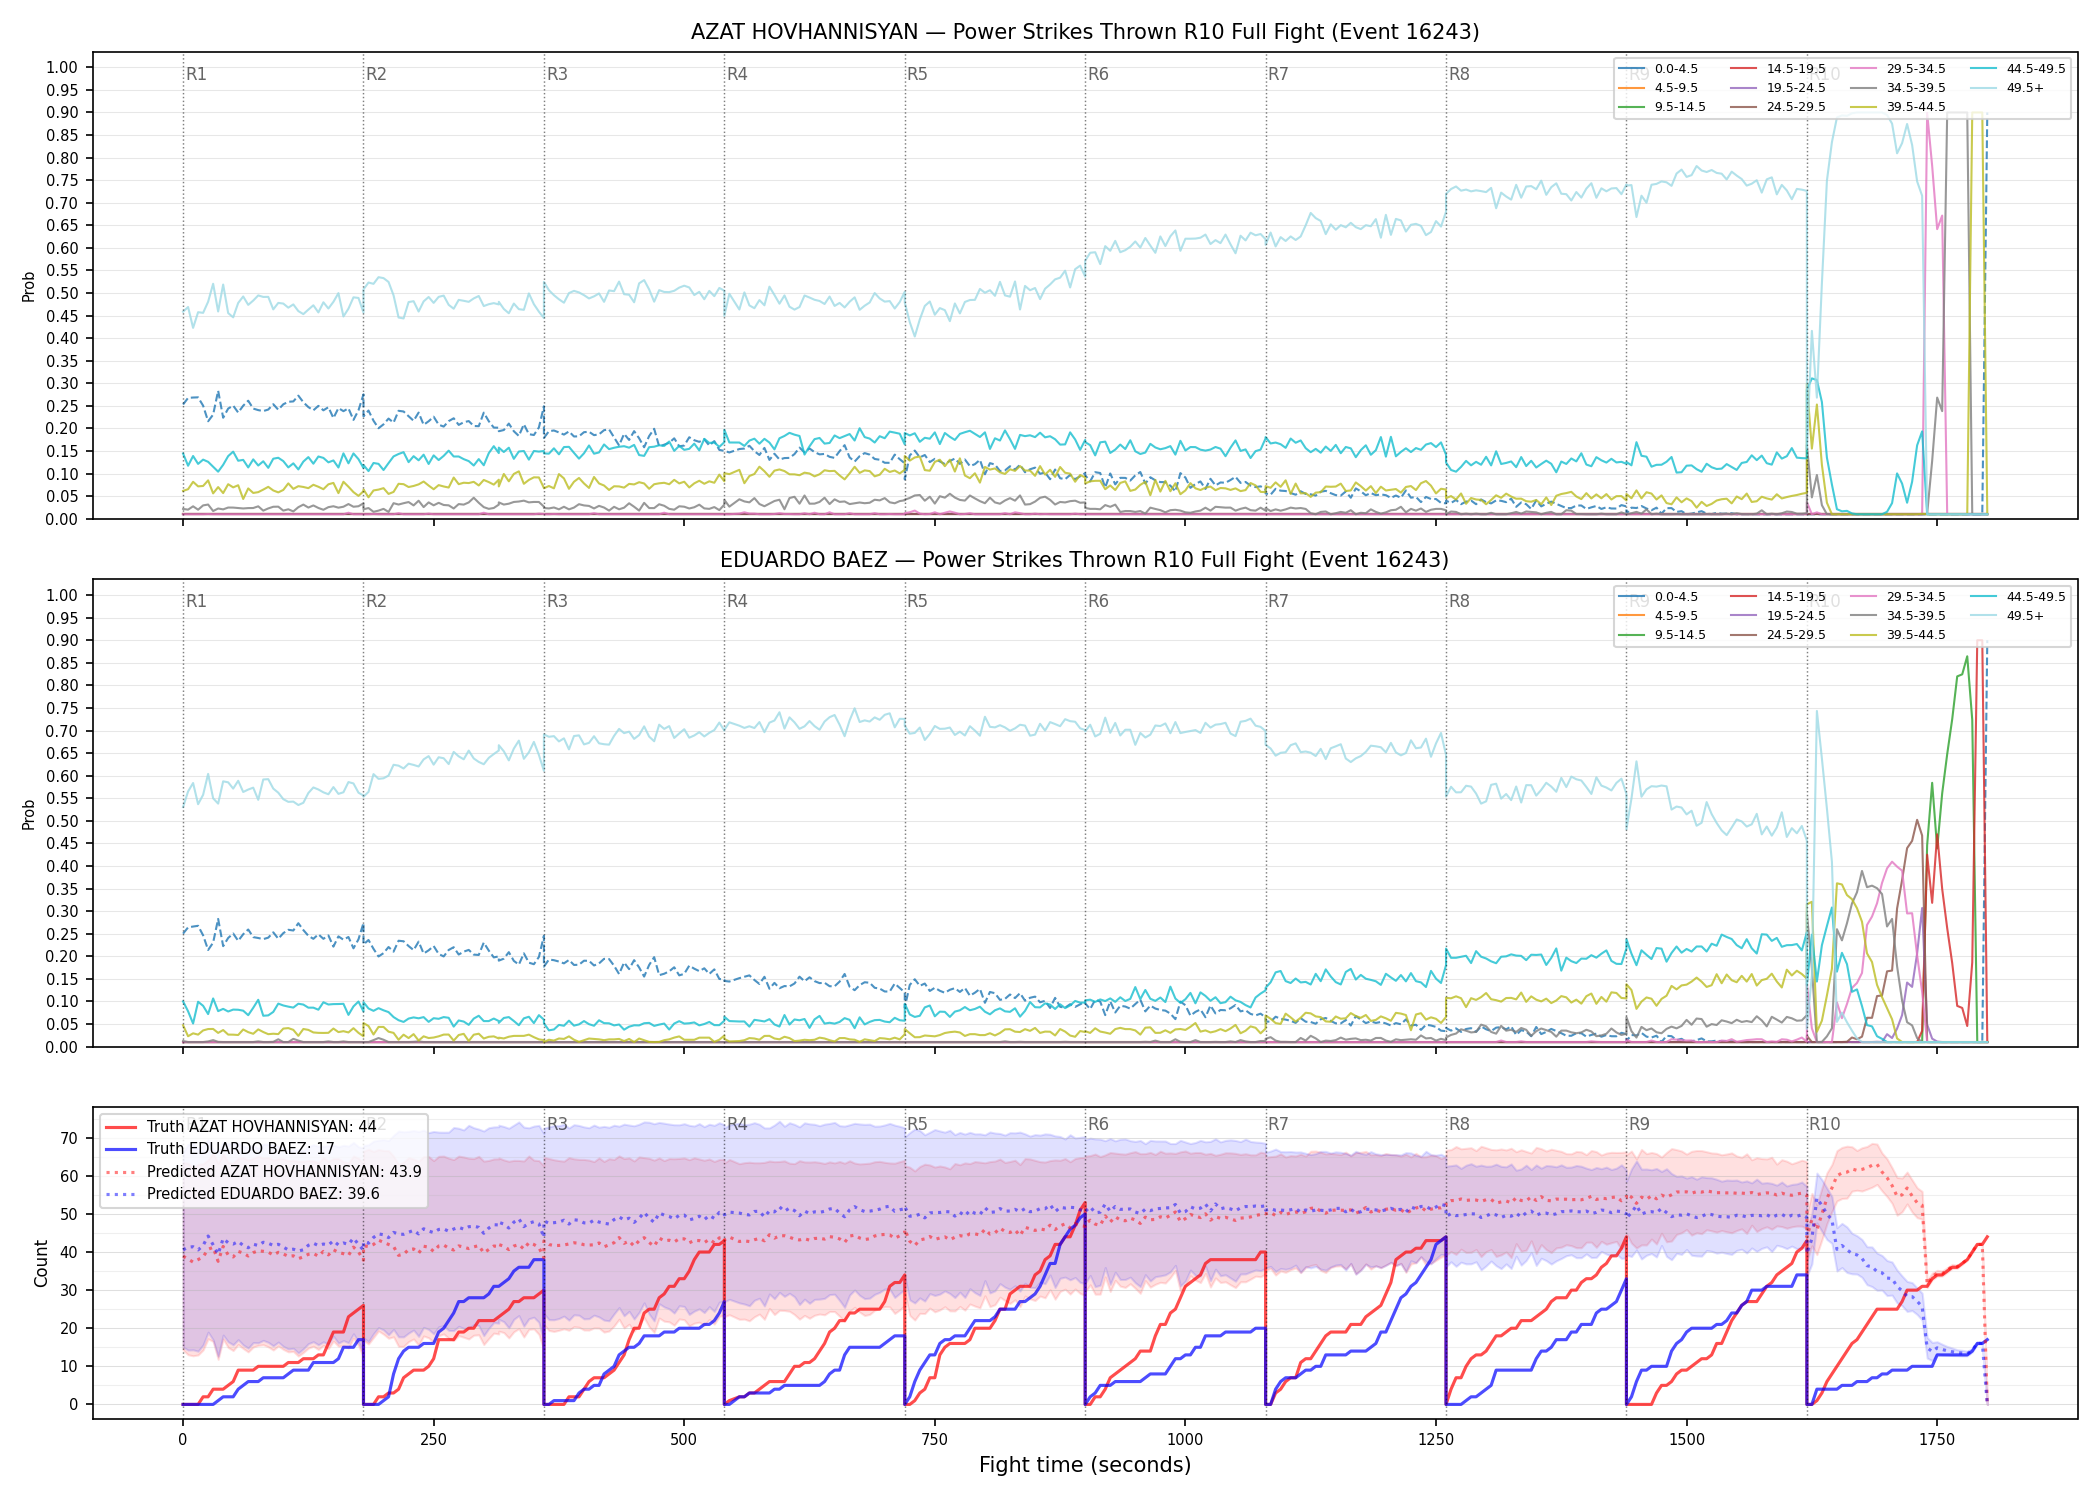Click the R9 round marker in count chart
This screenshot has width=2100, height=1500.
[x=1639, y=1124]
